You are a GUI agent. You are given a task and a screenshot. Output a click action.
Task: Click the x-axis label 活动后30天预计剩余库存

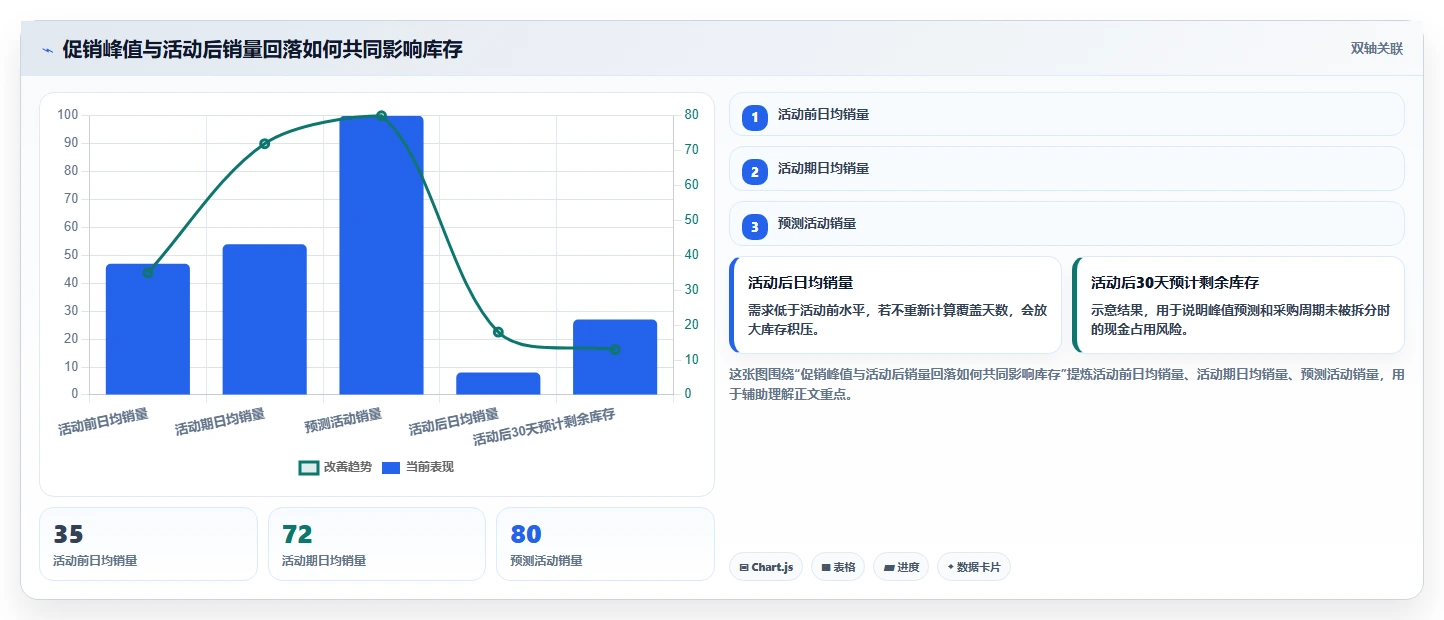tap(543, 427)
